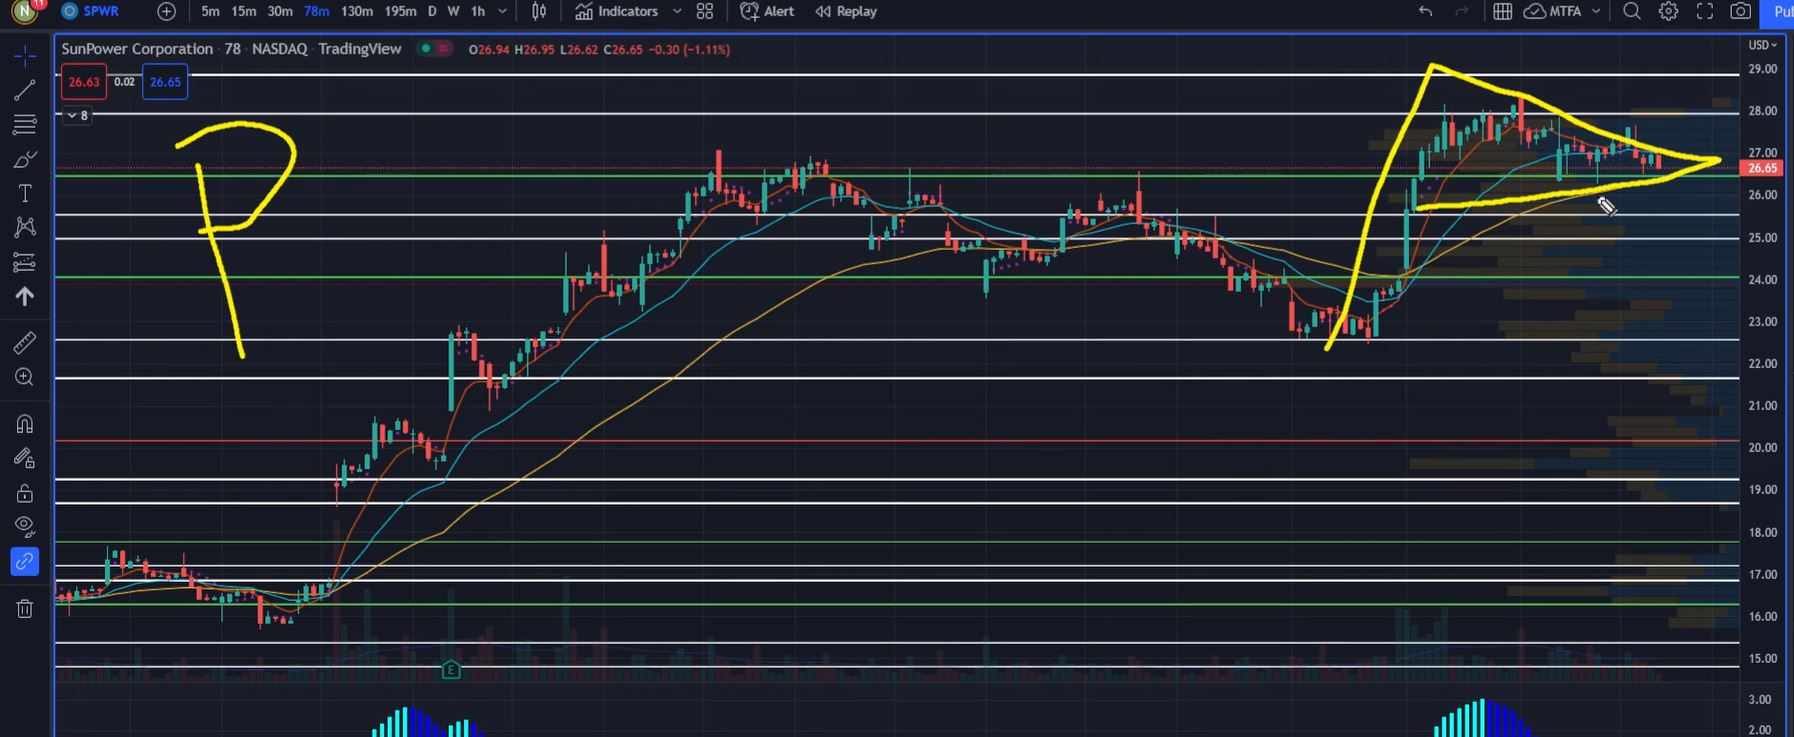Open the layout setup grid icon
The height and width of the screenshot is (737, 1794).
[1502, 11]
